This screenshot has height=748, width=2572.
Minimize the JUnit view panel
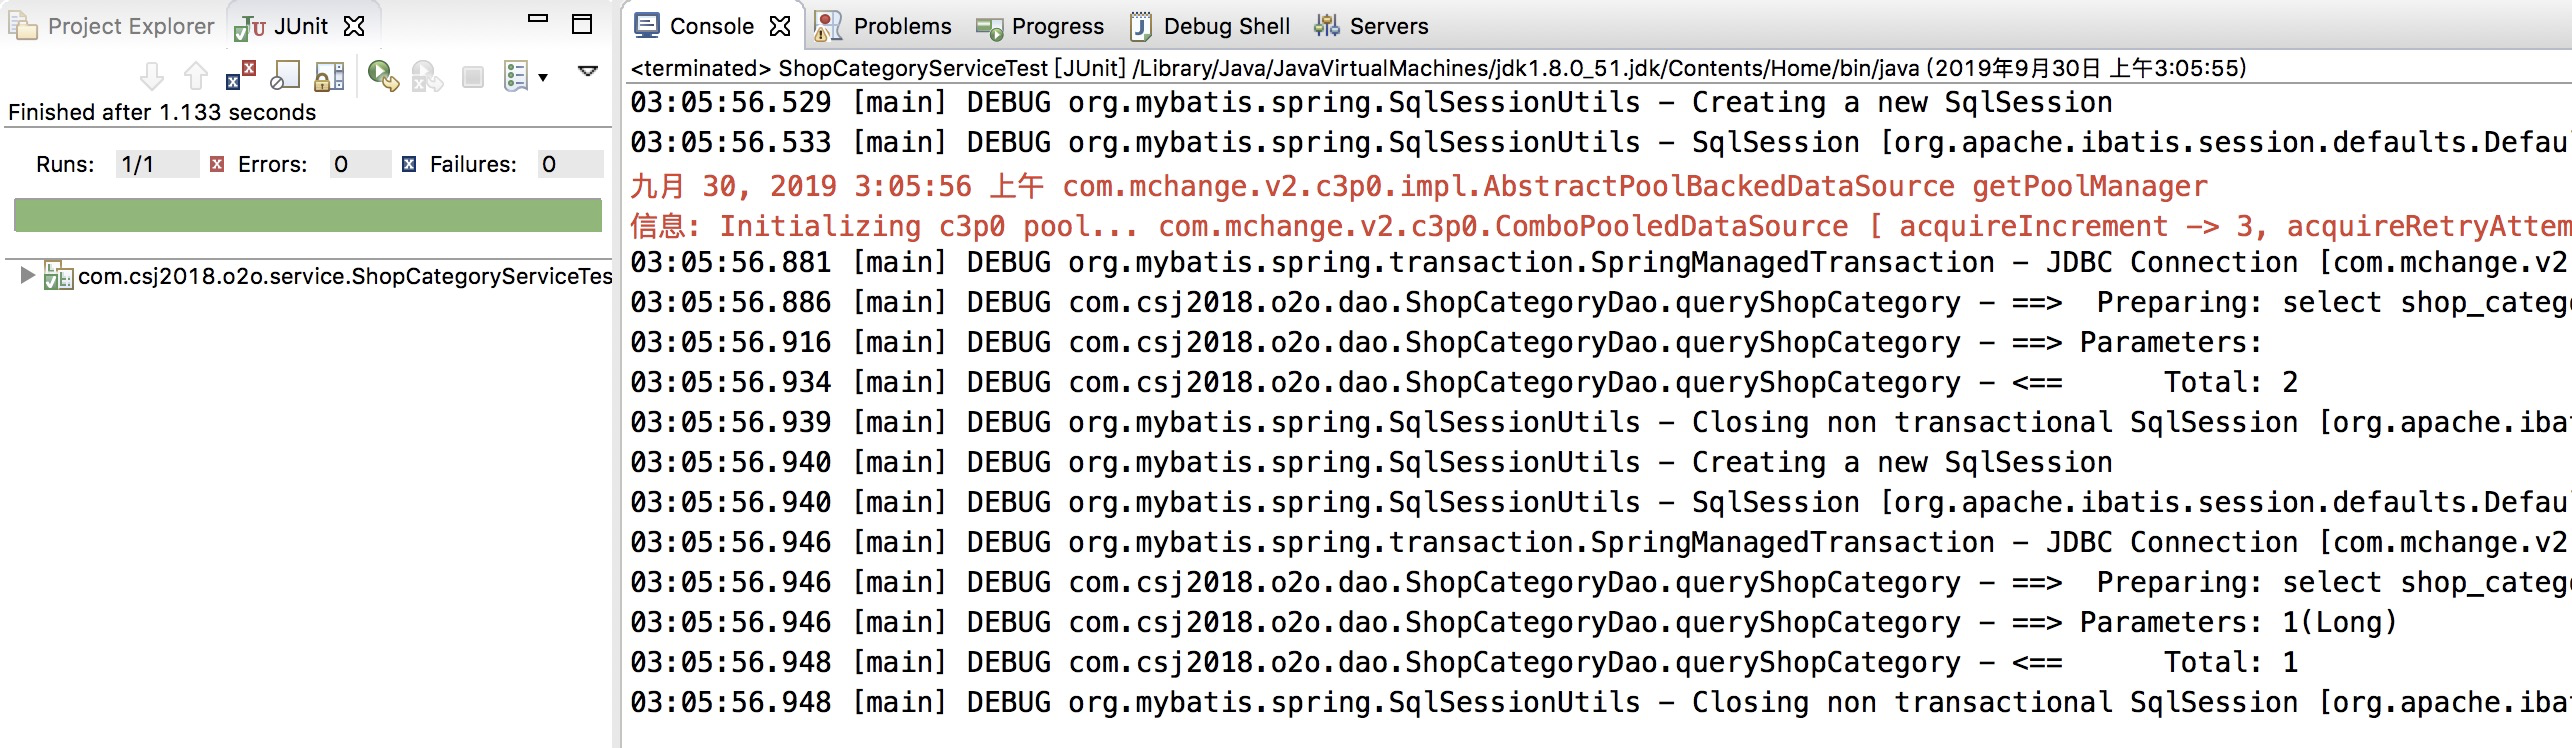538,18
